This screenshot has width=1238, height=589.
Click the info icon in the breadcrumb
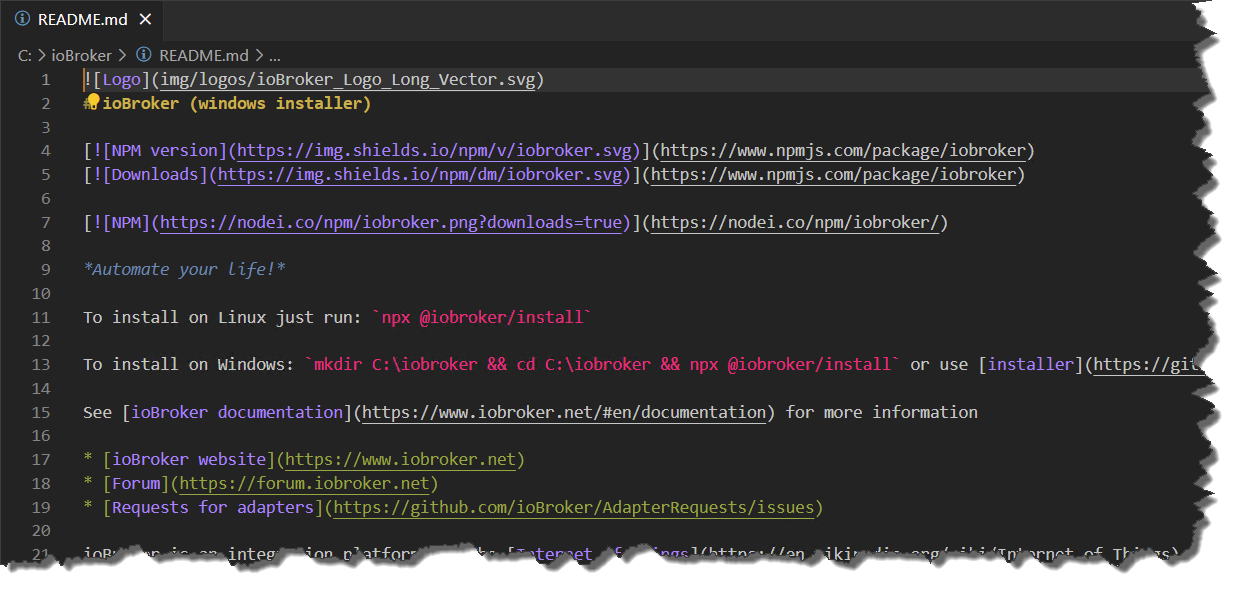point(143,55)
